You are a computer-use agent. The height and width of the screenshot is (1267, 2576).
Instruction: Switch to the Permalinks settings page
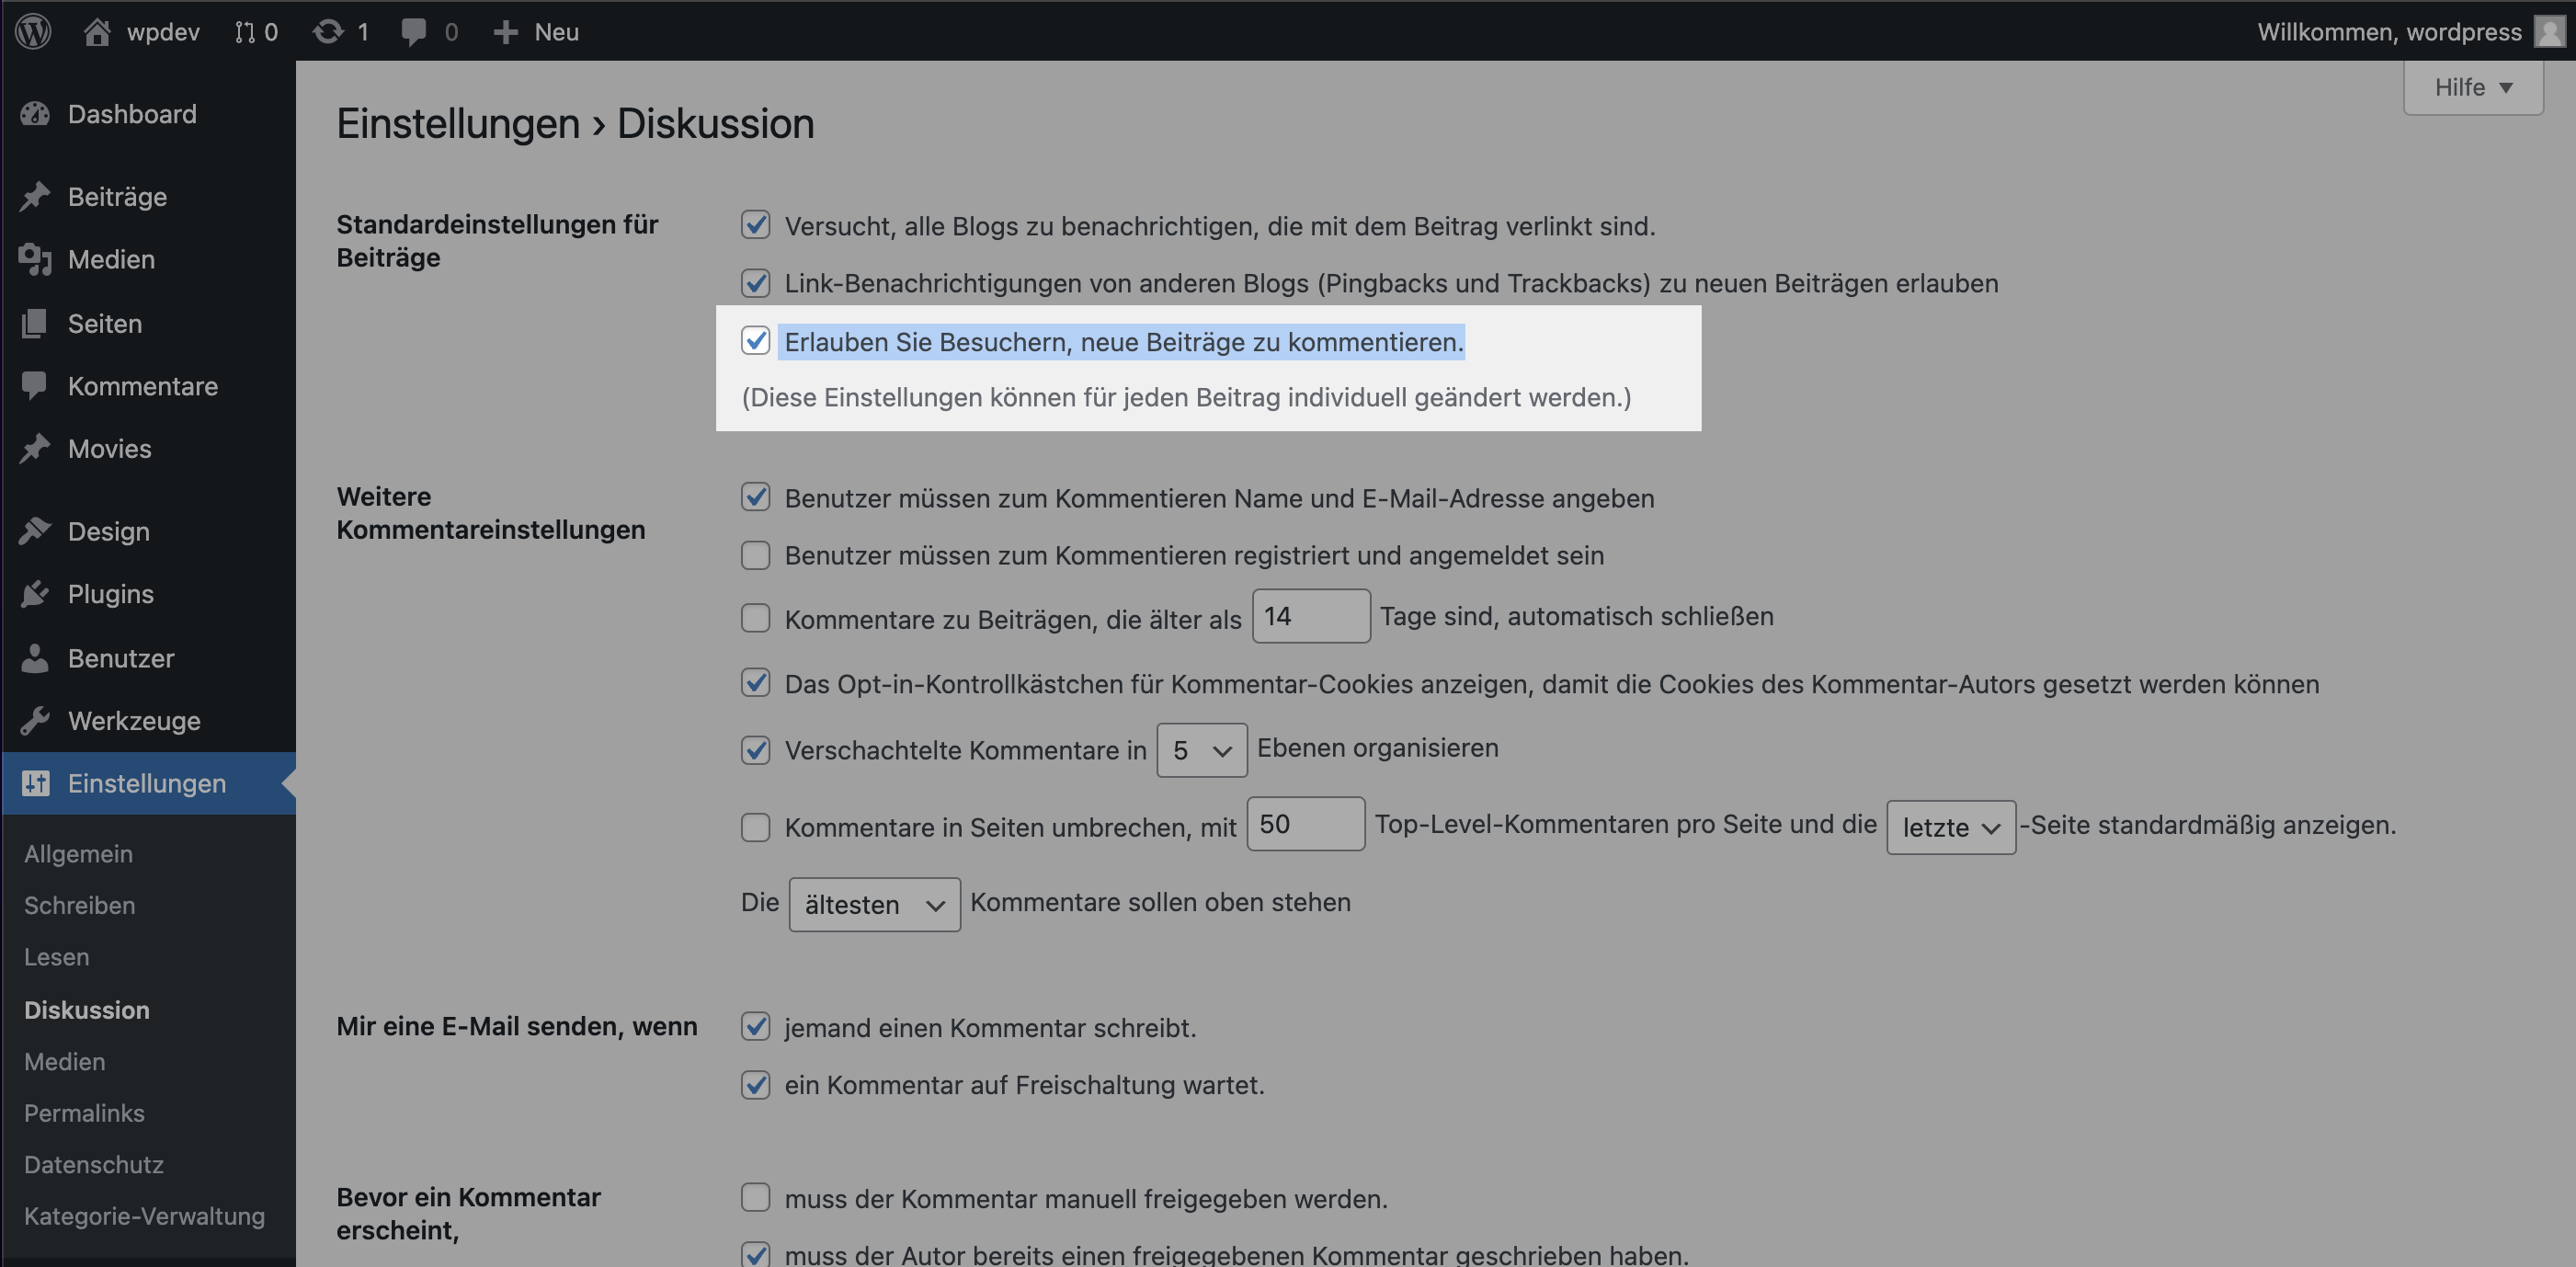tap(84, 1113)
